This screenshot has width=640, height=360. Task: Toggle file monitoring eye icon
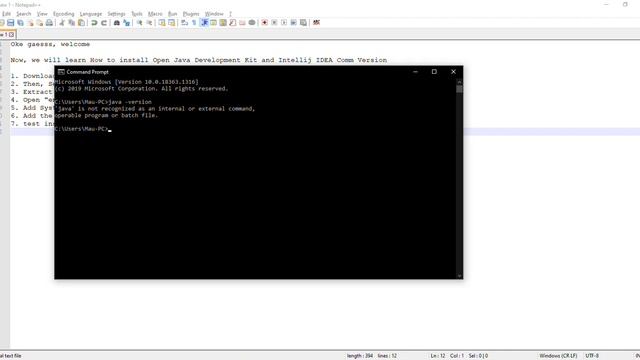pyautogui.click(x=252, y=23)
